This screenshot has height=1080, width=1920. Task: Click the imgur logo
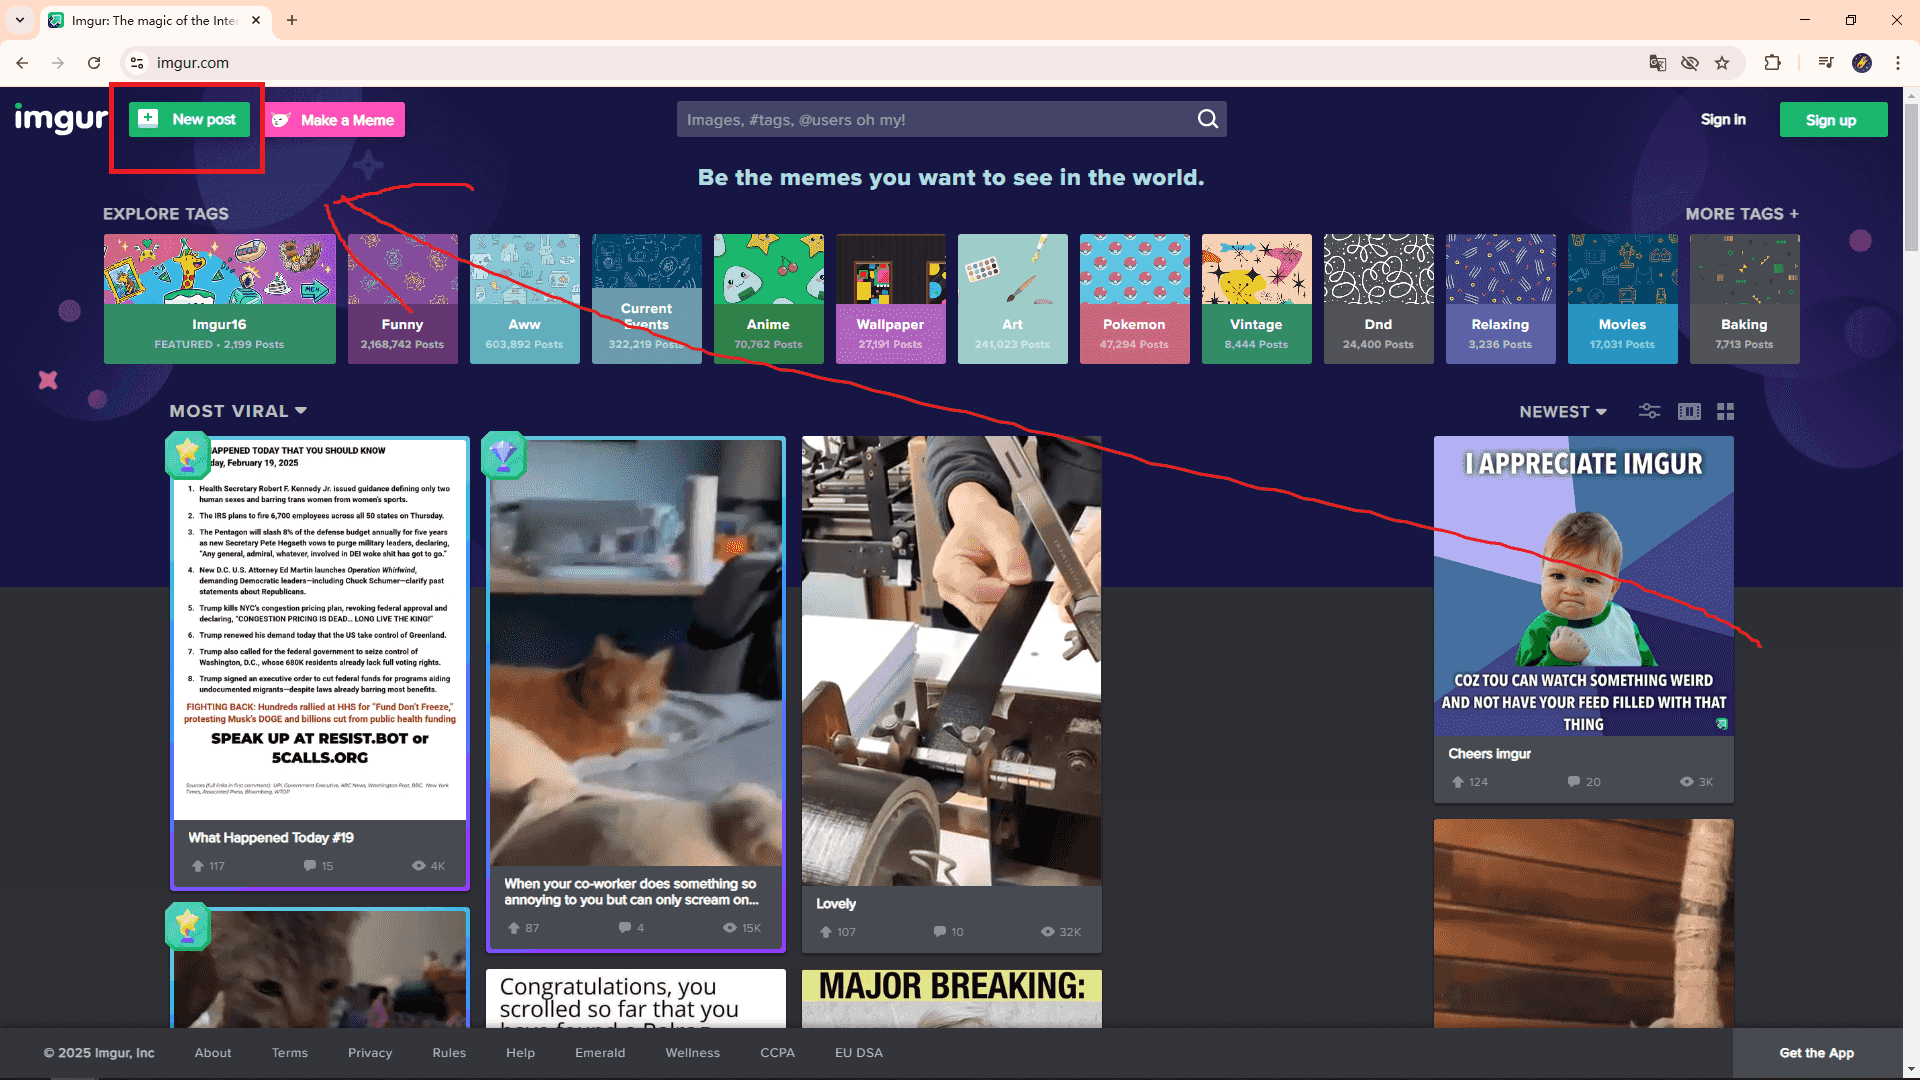tap(60, 119)
